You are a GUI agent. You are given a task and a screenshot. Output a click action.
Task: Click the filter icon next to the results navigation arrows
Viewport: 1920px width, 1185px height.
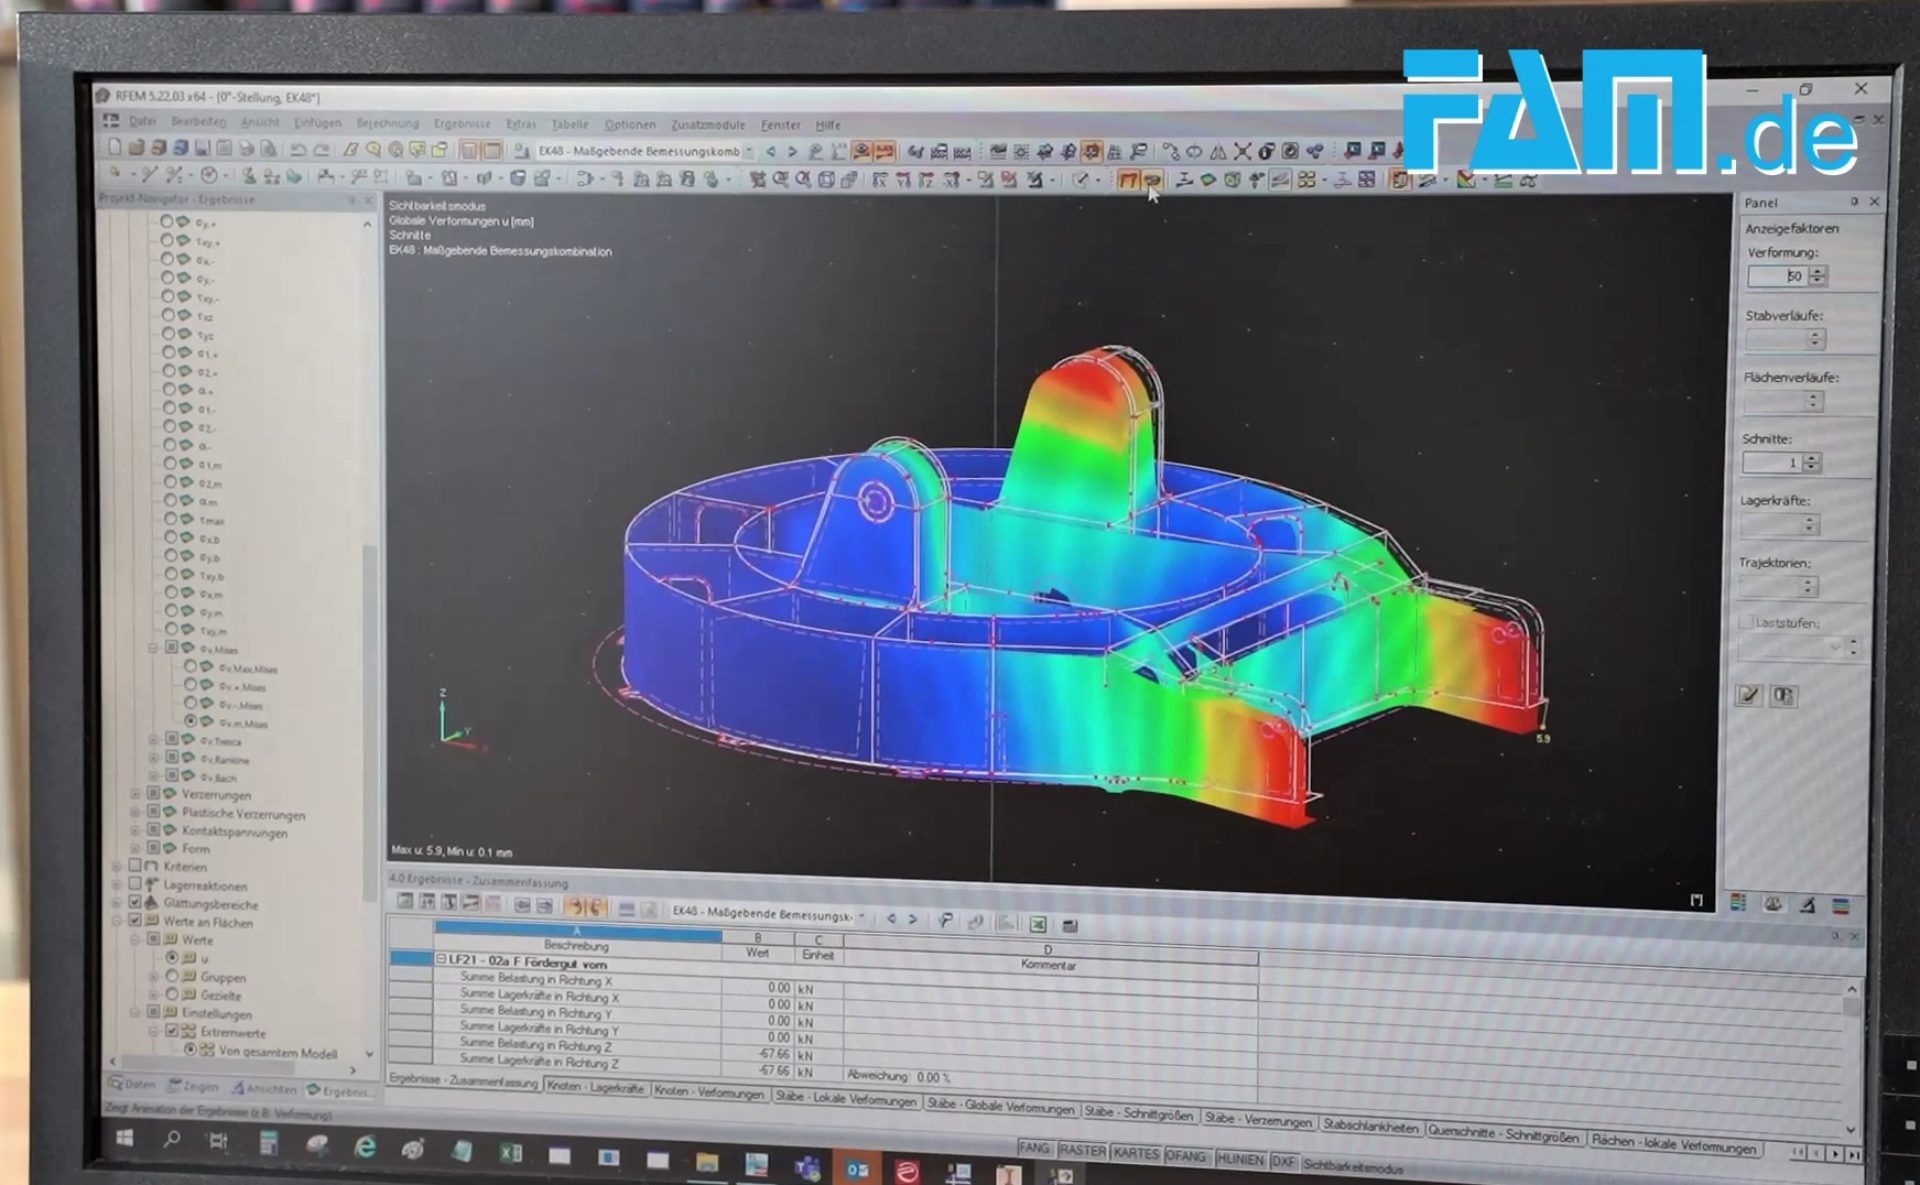[x=947, y=919]
